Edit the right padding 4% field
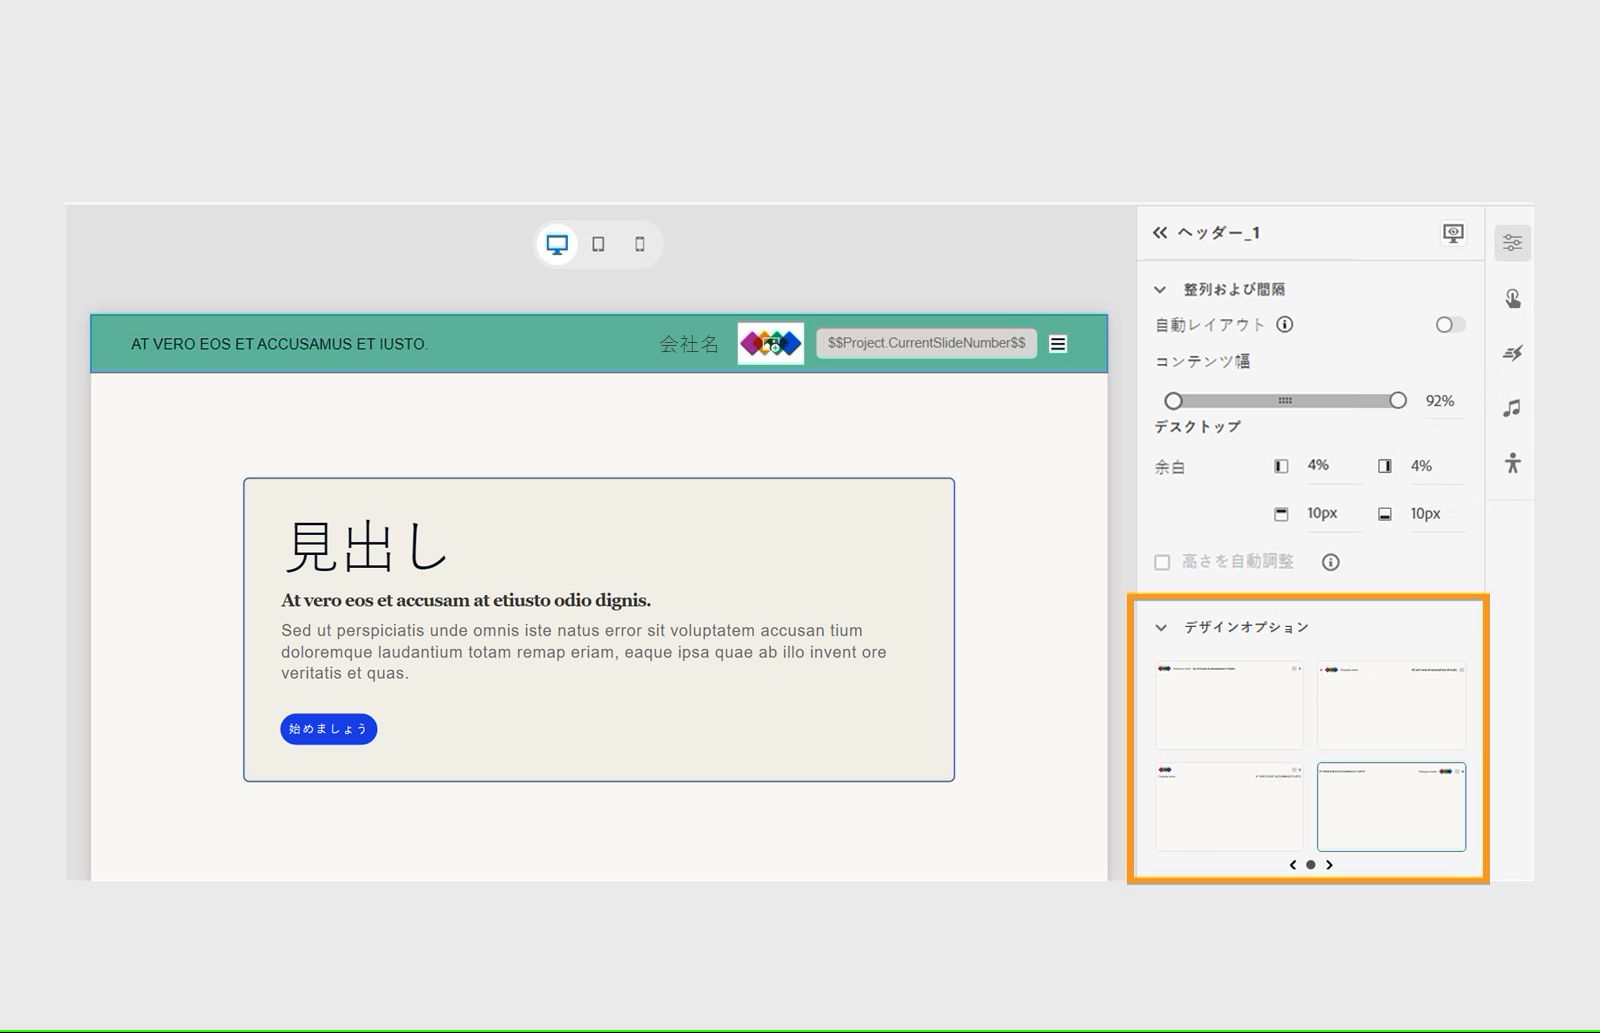Viewport: 1600px width, 1033px height. 1437,466
